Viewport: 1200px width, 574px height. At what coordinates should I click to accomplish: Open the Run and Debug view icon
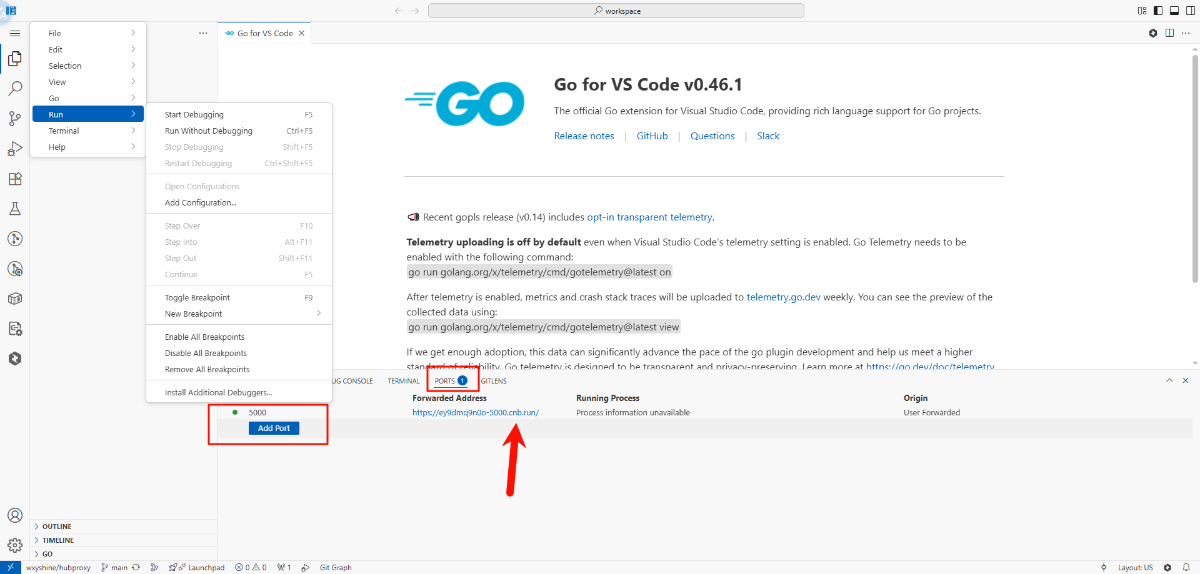[x=15, y=149]
